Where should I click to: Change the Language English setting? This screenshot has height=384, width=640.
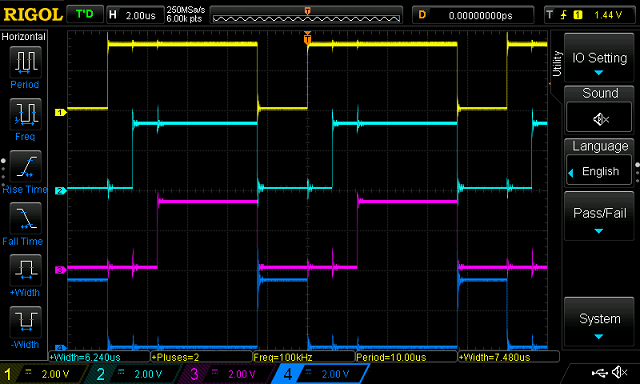[x=599, y=171]
